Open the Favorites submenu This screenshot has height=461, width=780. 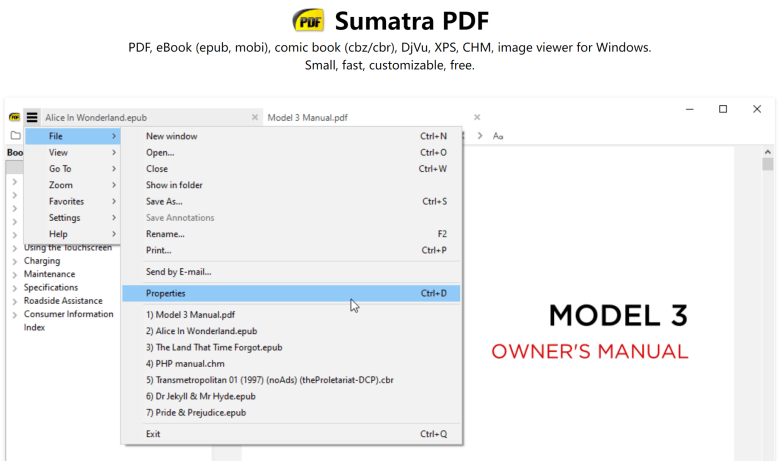(x=73, y=201)
